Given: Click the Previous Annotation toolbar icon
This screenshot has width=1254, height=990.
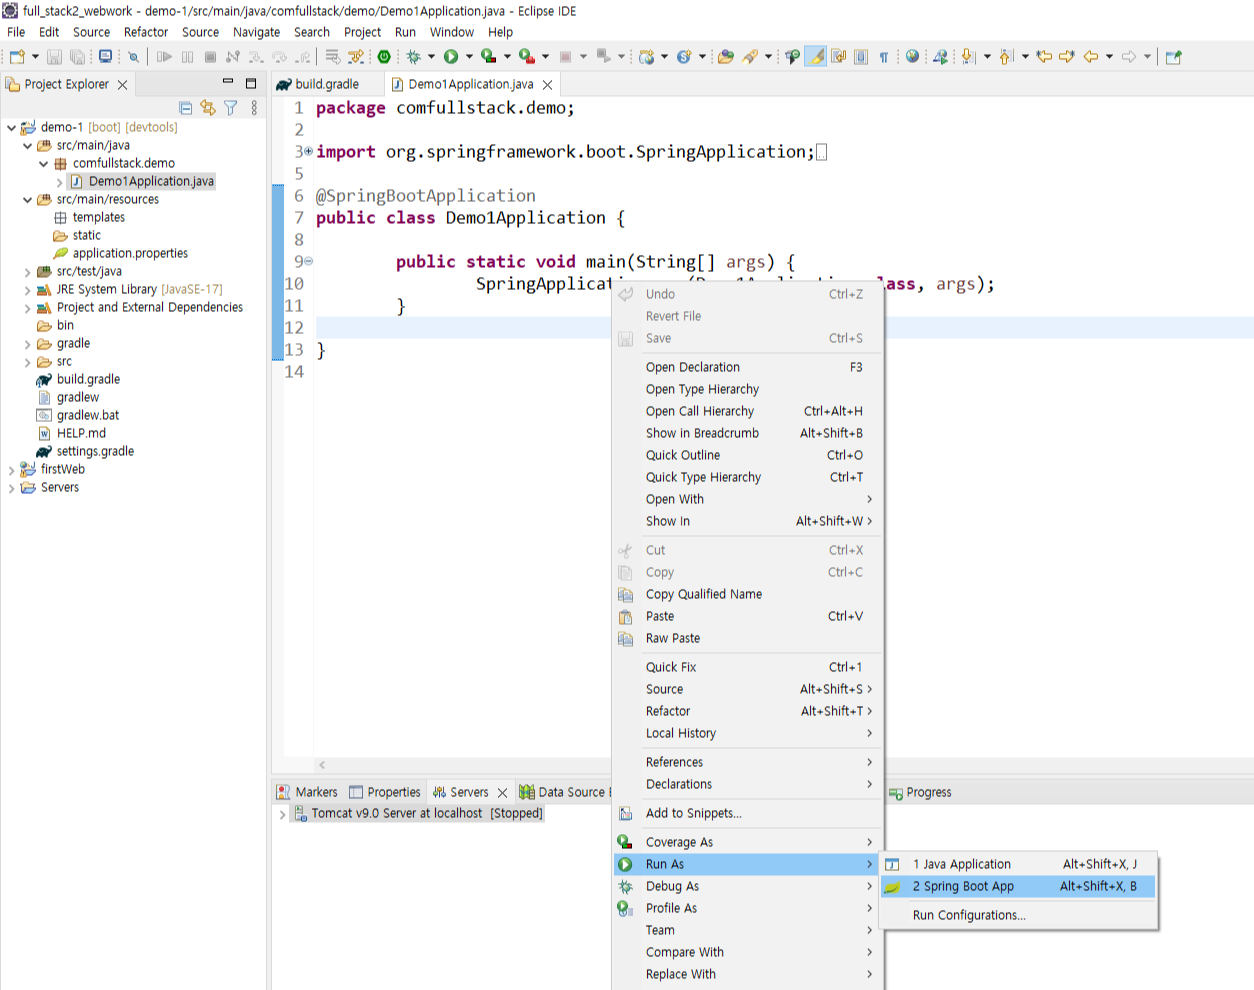Looking at the screenshot, I should coord(1006,57).
